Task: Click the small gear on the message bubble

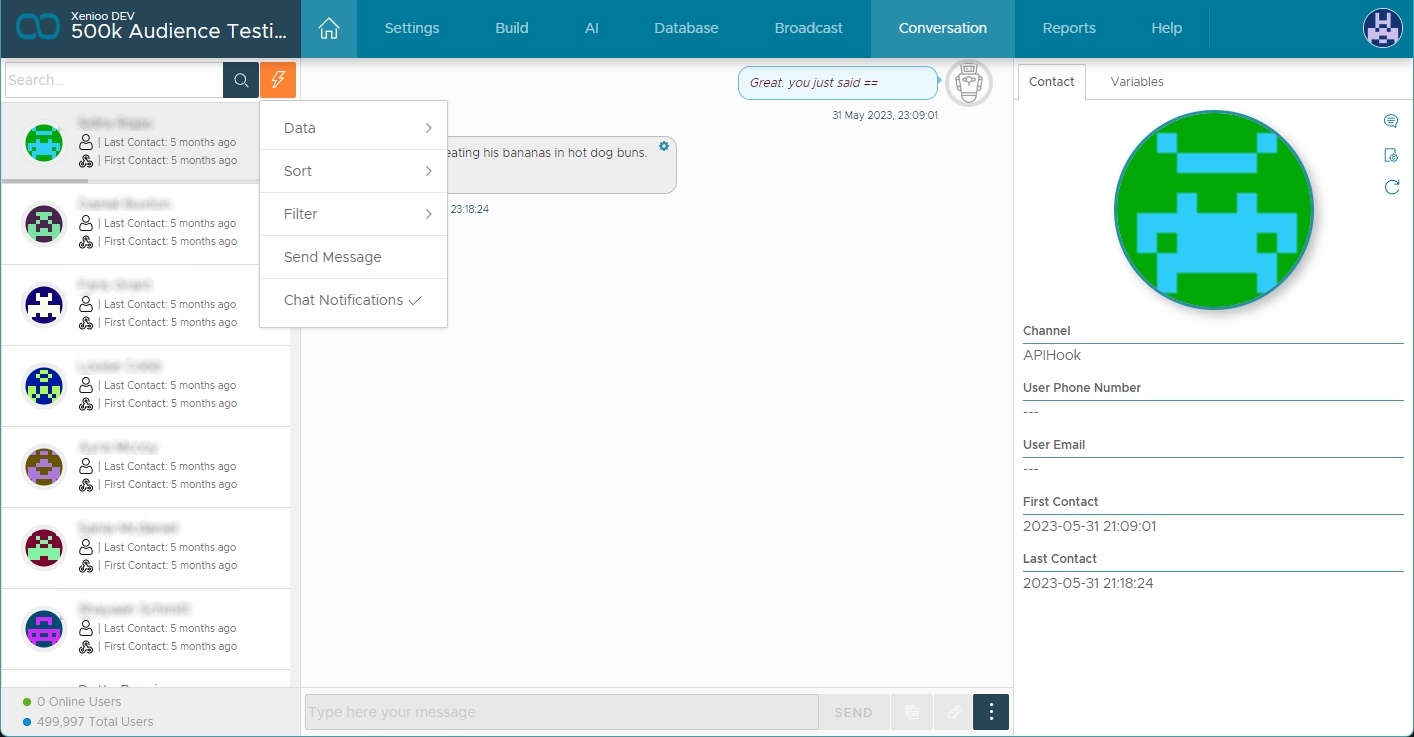Action: point(664,146)
